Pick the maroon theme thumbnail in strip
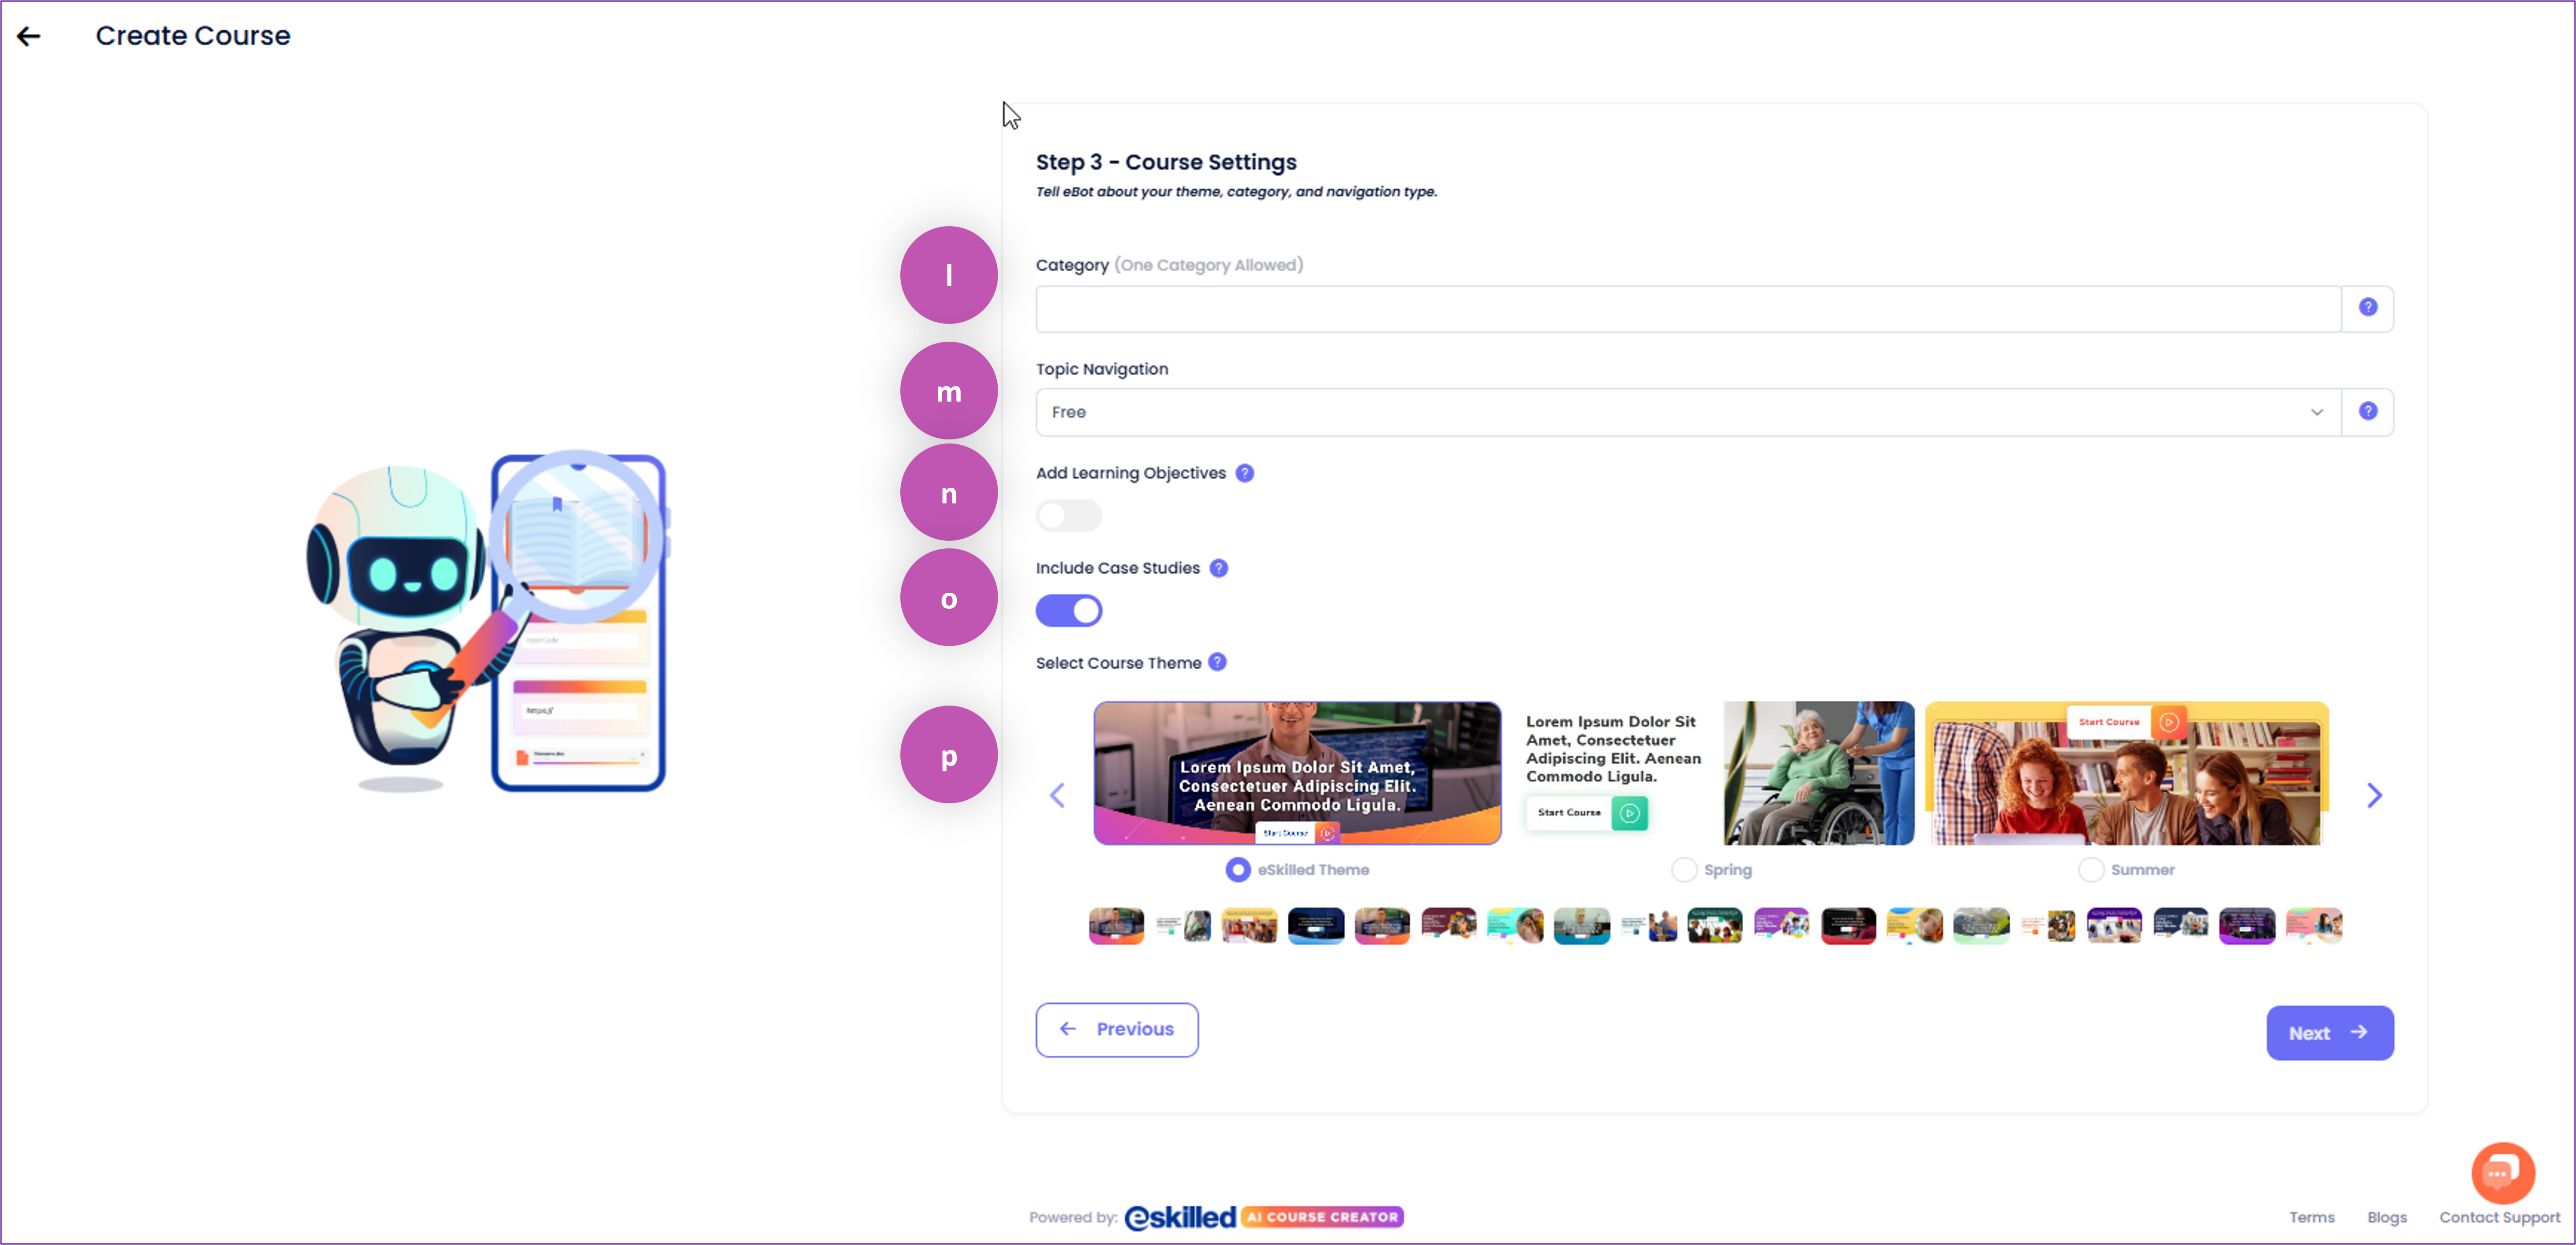The width and height of the screenshot is (2576, 1245). coord(1449,926)
